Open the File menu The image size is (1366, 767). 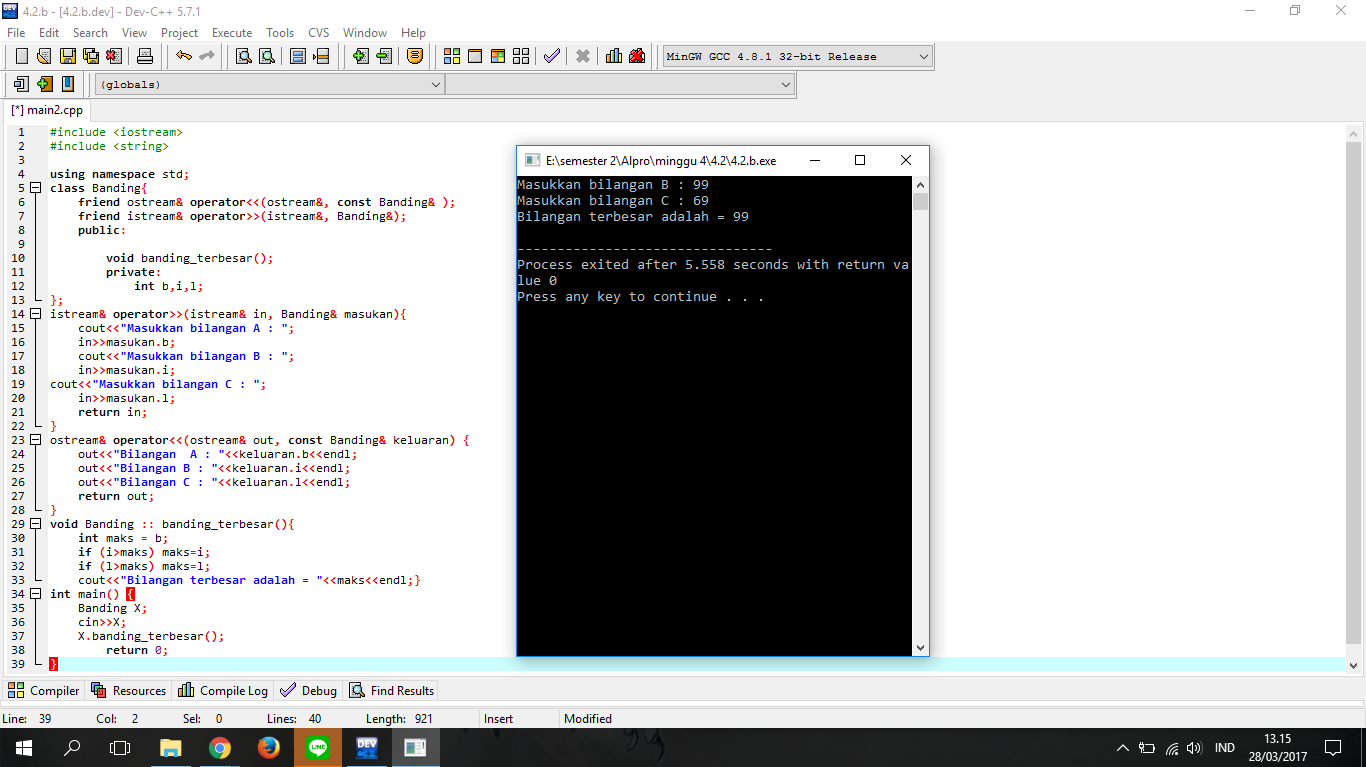click(x=16, y=33)
